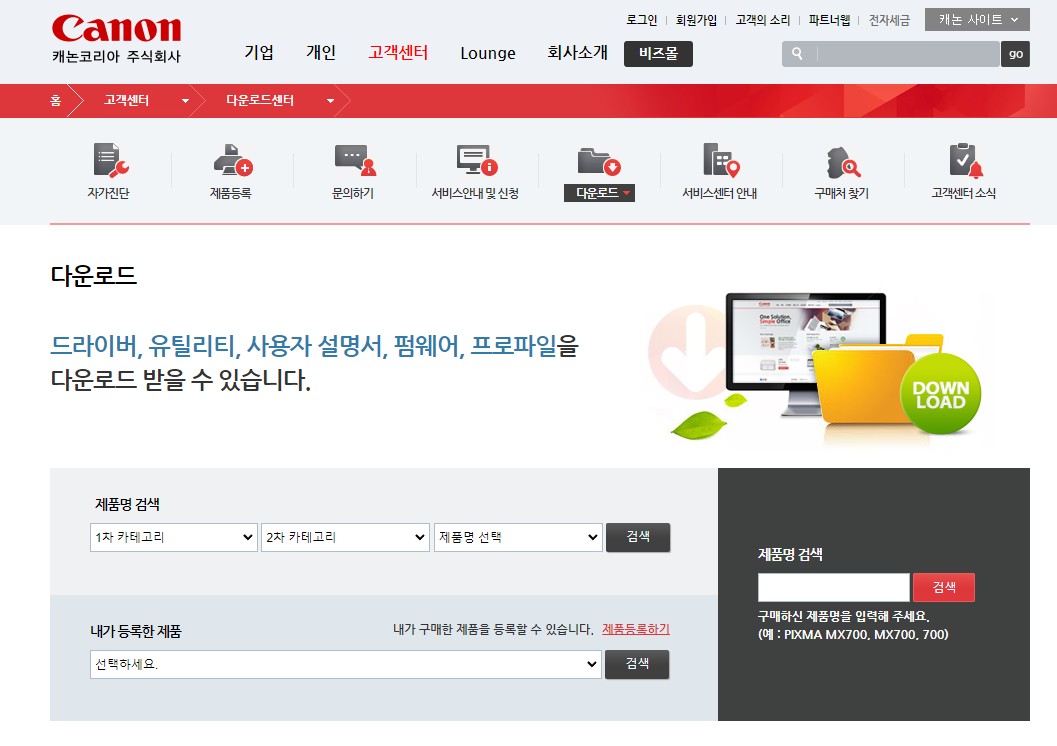
Task: Click the 홈 breadcrumb link
Action: pos(55,101)
